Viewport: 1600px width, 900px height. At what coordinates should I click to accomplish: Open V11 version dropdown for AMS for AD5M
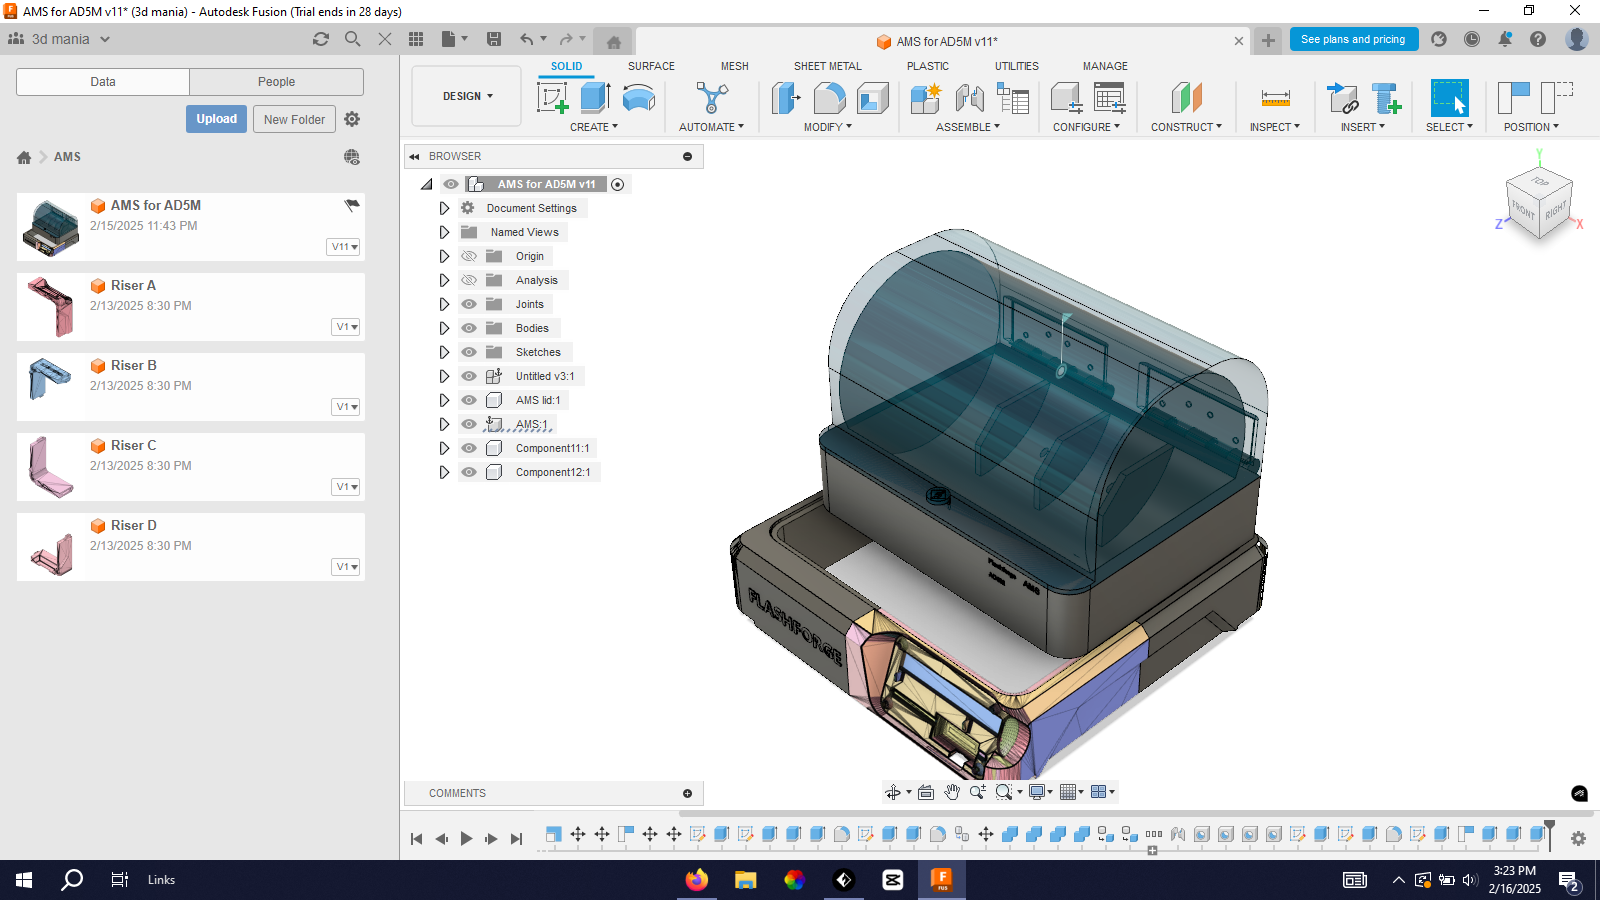click(344, 247)
